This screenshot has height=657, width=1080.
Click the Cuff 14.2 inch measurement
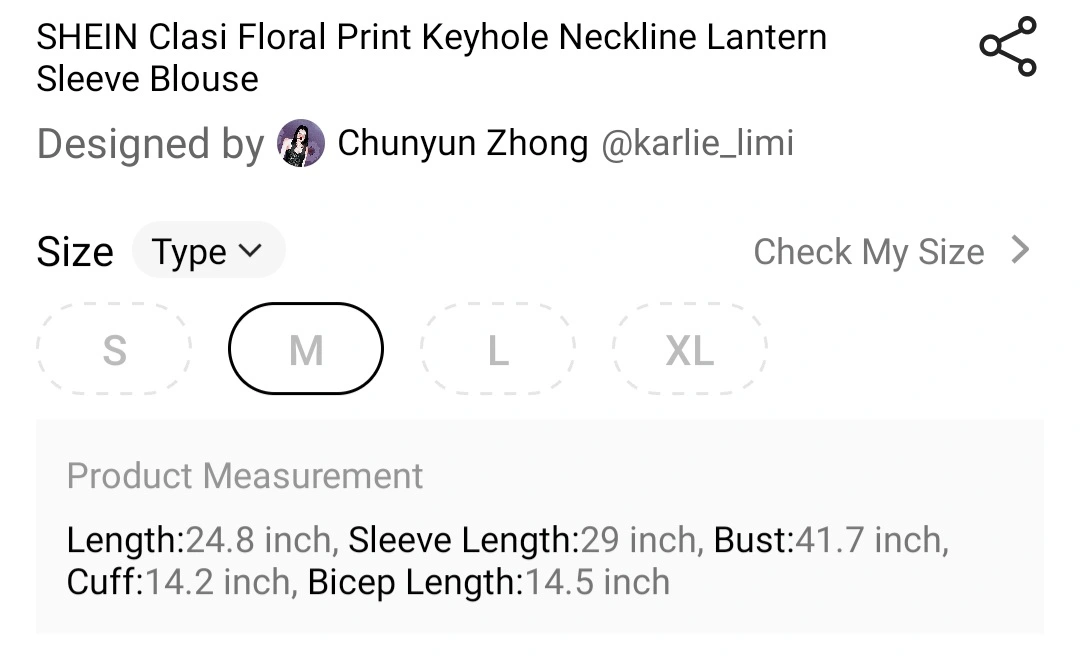pyautogui.click(x=183, y=582)
